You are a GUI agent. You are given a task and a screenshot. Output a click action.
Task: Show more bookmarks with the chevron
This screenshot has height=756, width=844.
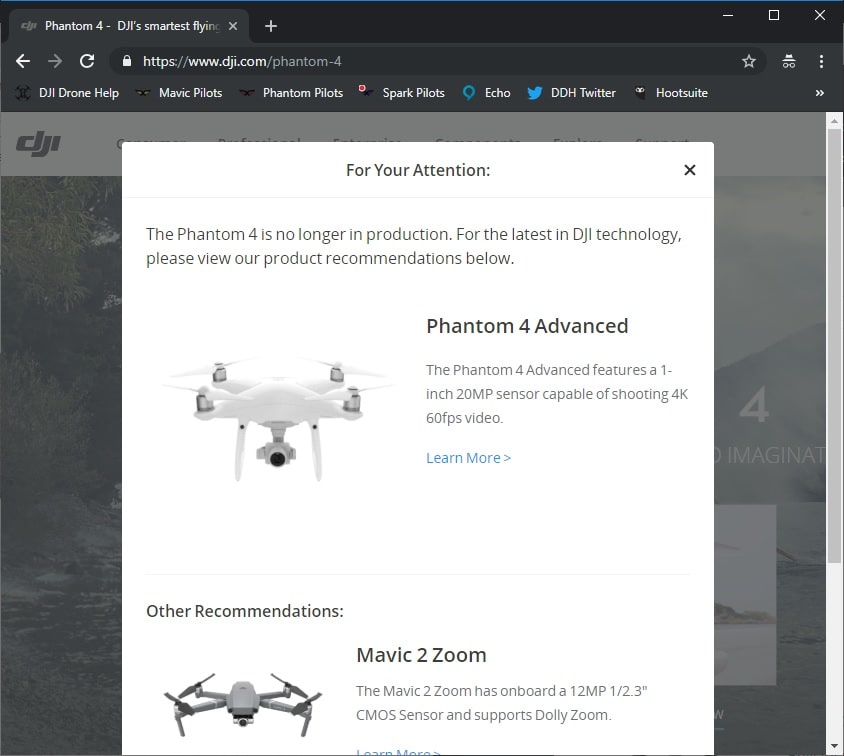[819, 93]
